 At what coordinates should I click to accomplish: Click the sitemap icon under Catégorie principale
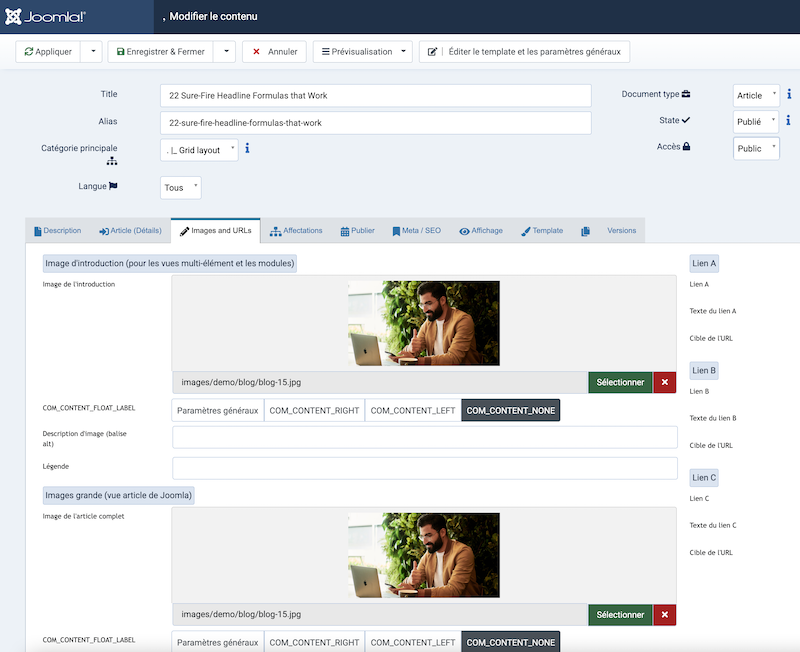pyautogui.click(x=112, y=161)
